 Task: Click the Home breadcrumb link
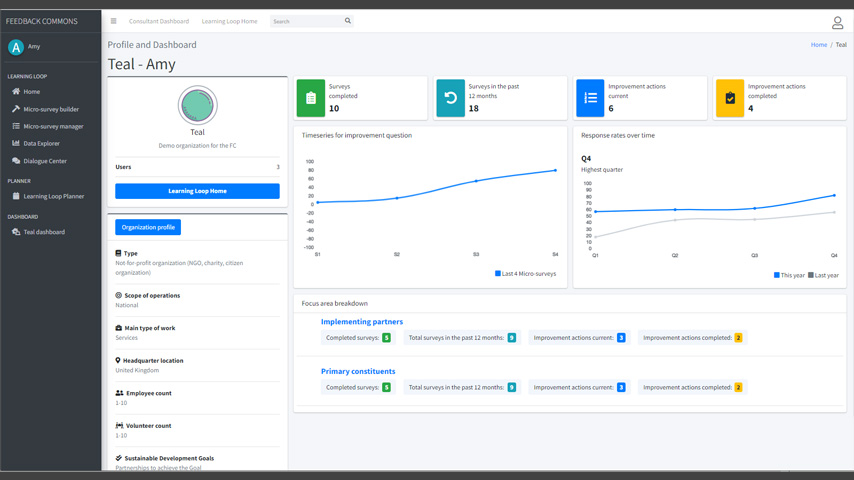coord(819,45)
